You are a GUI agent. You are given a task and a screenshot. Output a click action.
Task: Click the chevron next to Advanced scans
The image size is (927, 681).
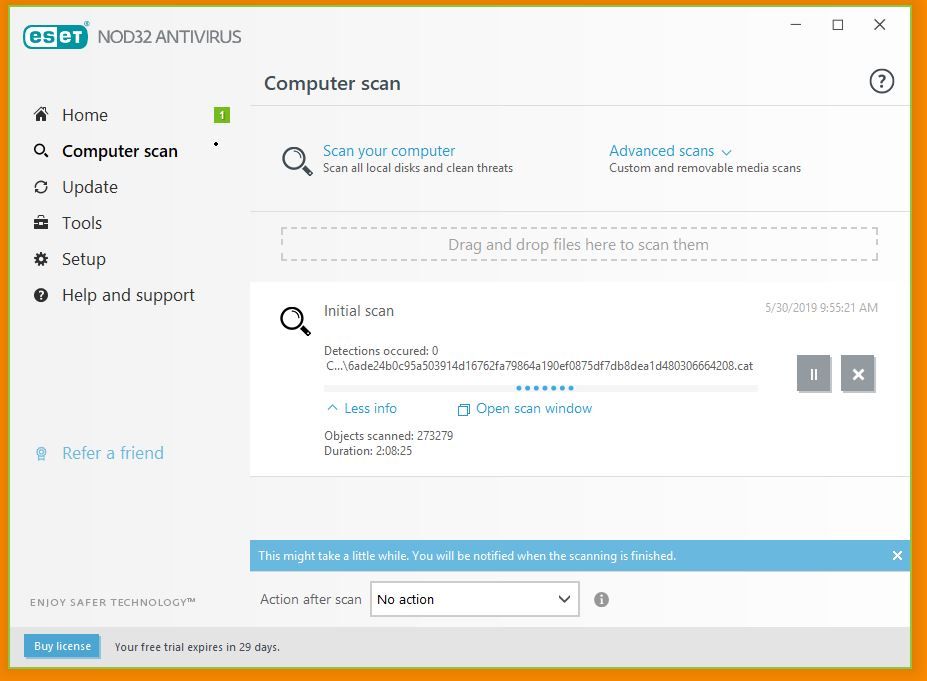(x=727, y=153)
